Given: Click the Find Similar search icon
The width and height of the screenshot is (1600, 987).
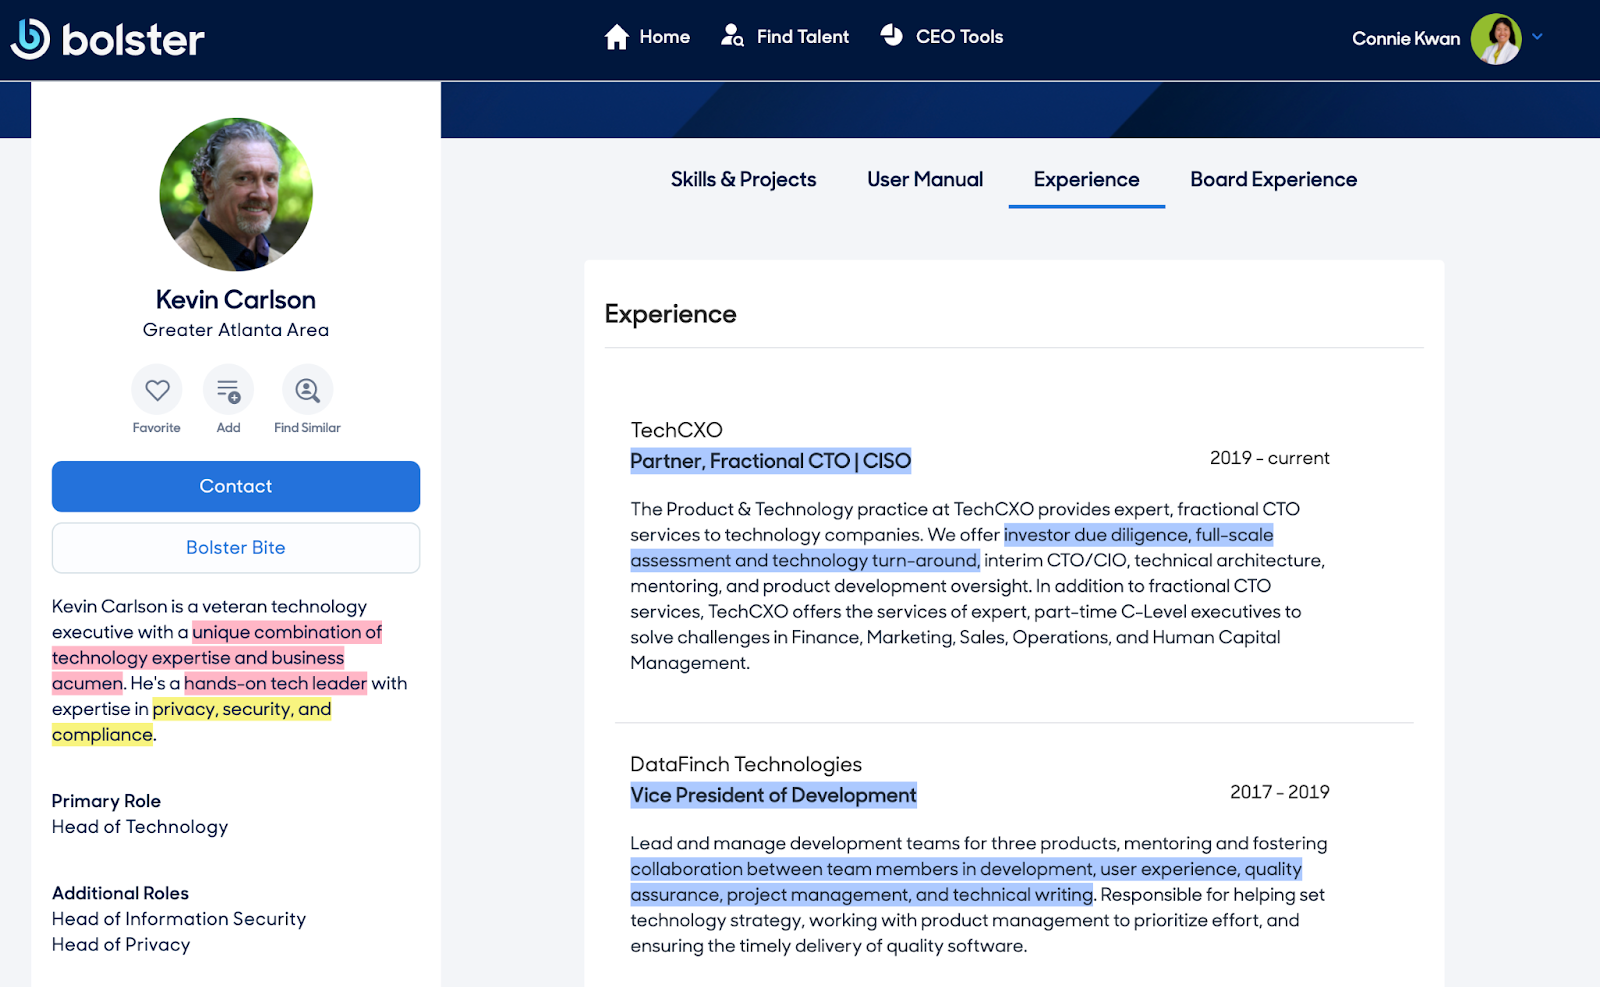Looking at the screenshot, I should (x=307, y=390).
